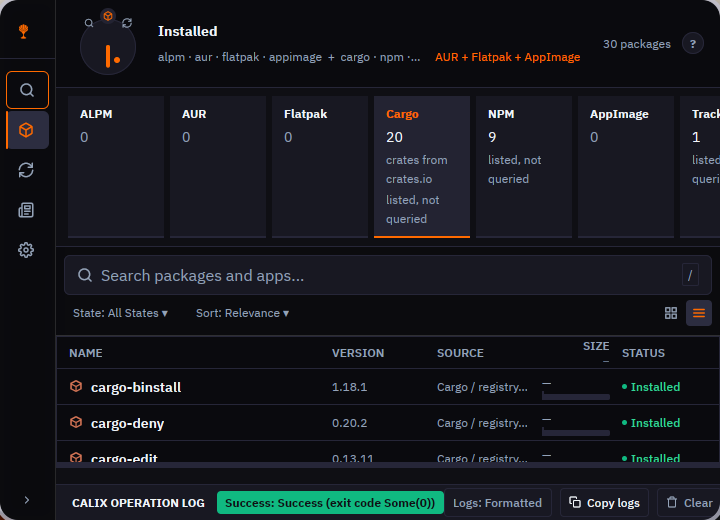
Task: Click the version 1.18.1 cell
Action: click(349, 387)
